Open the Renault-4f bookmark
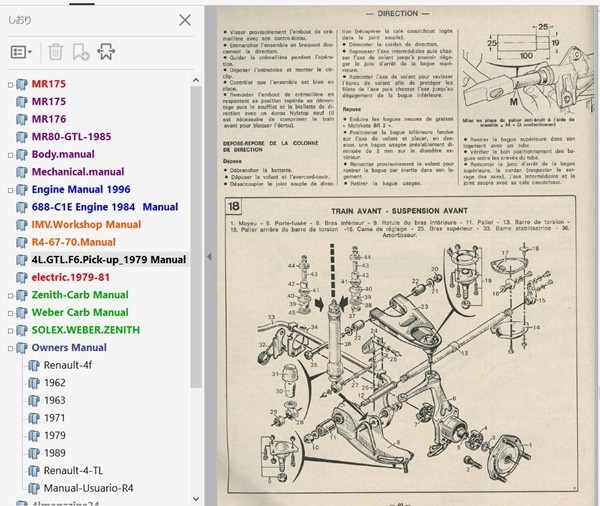Viewport: 600px width, 506px height. click(x=68, y=365)
